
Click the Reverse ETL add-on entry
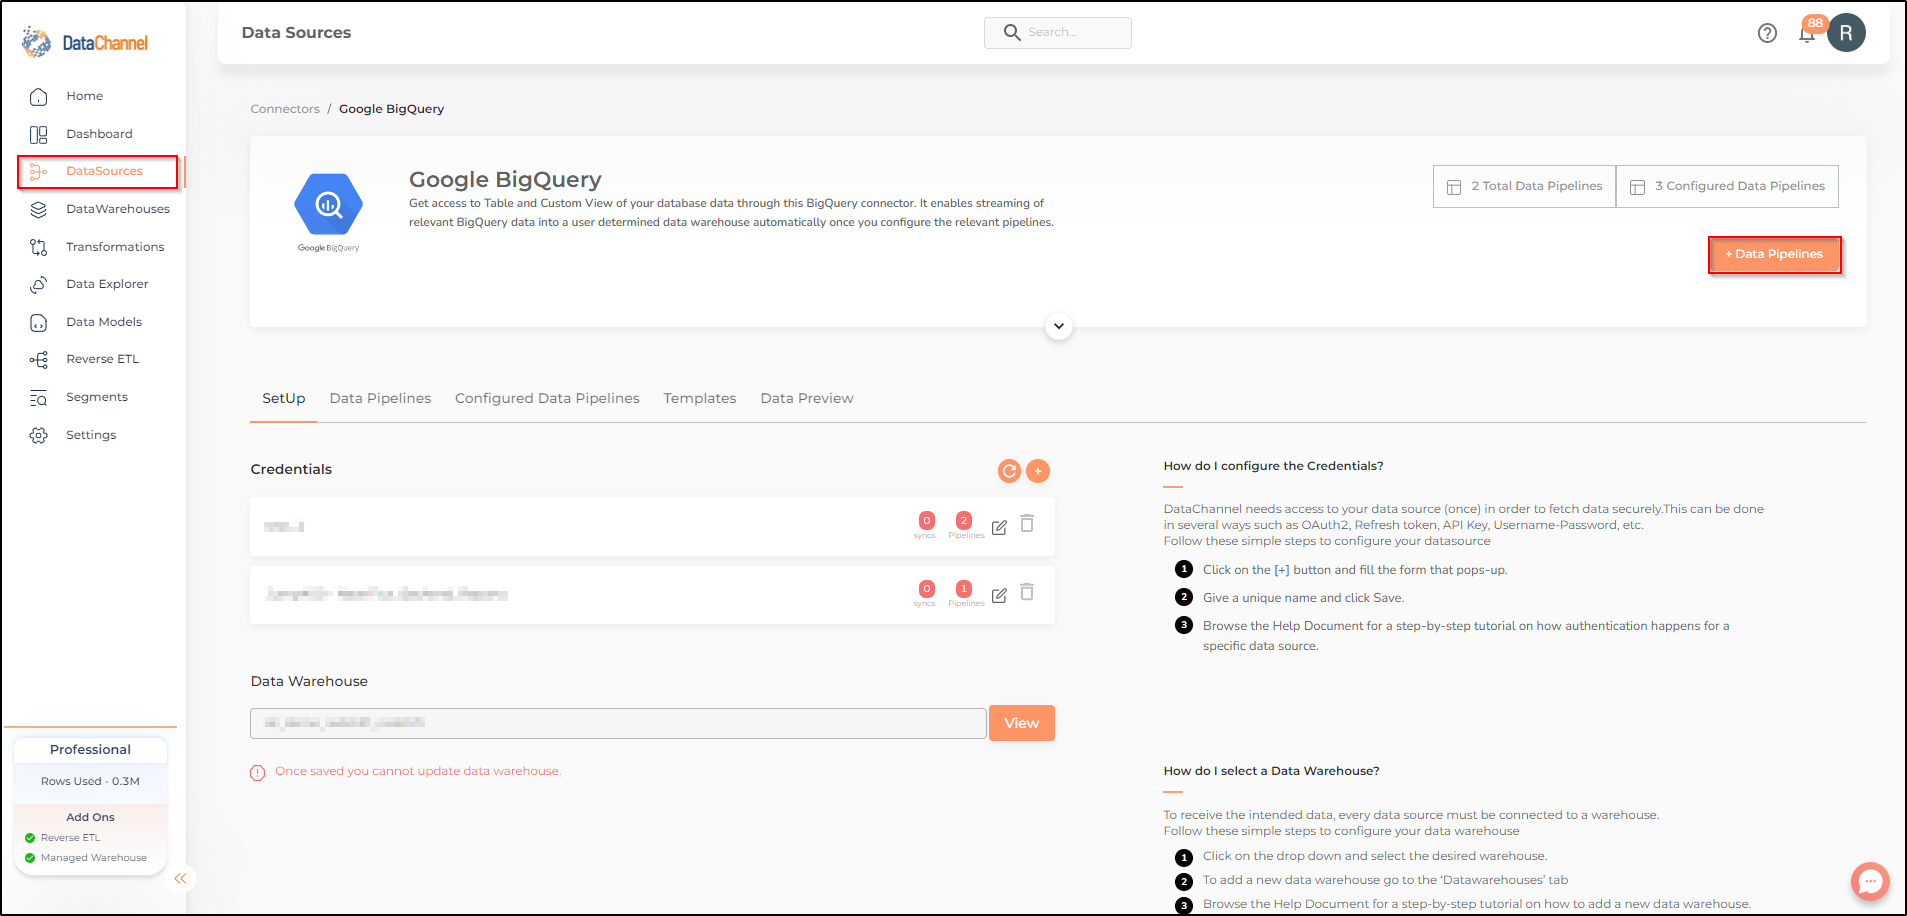(x=62, y=838)
